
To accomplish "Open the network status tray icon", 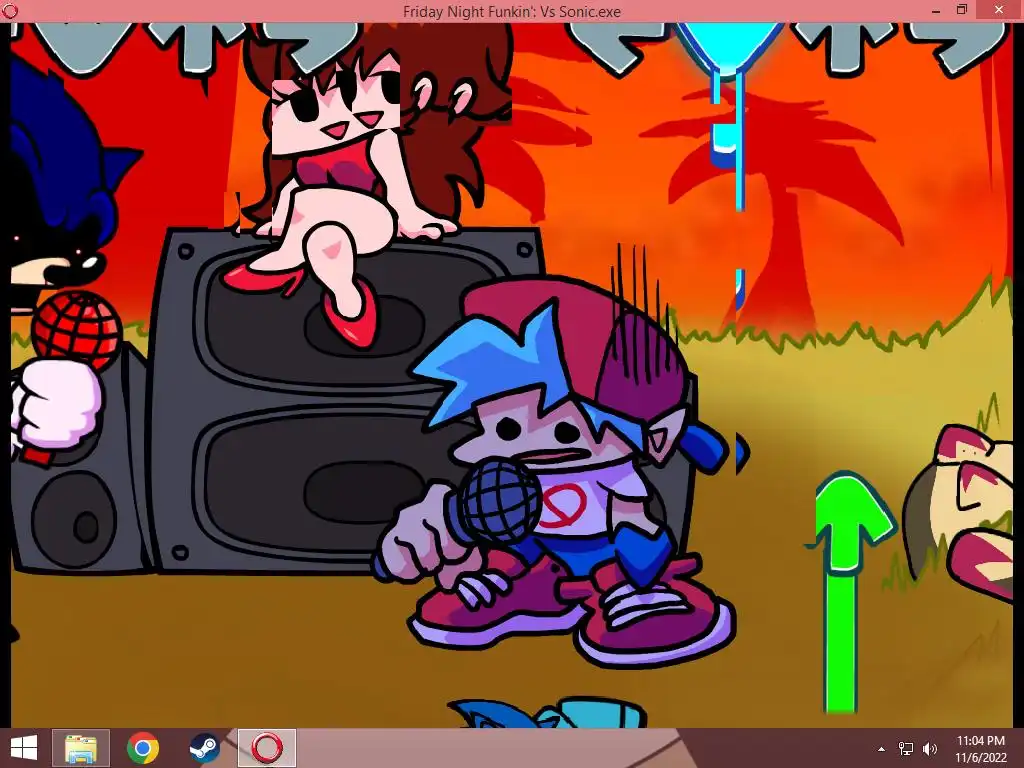I will point(906,749).
